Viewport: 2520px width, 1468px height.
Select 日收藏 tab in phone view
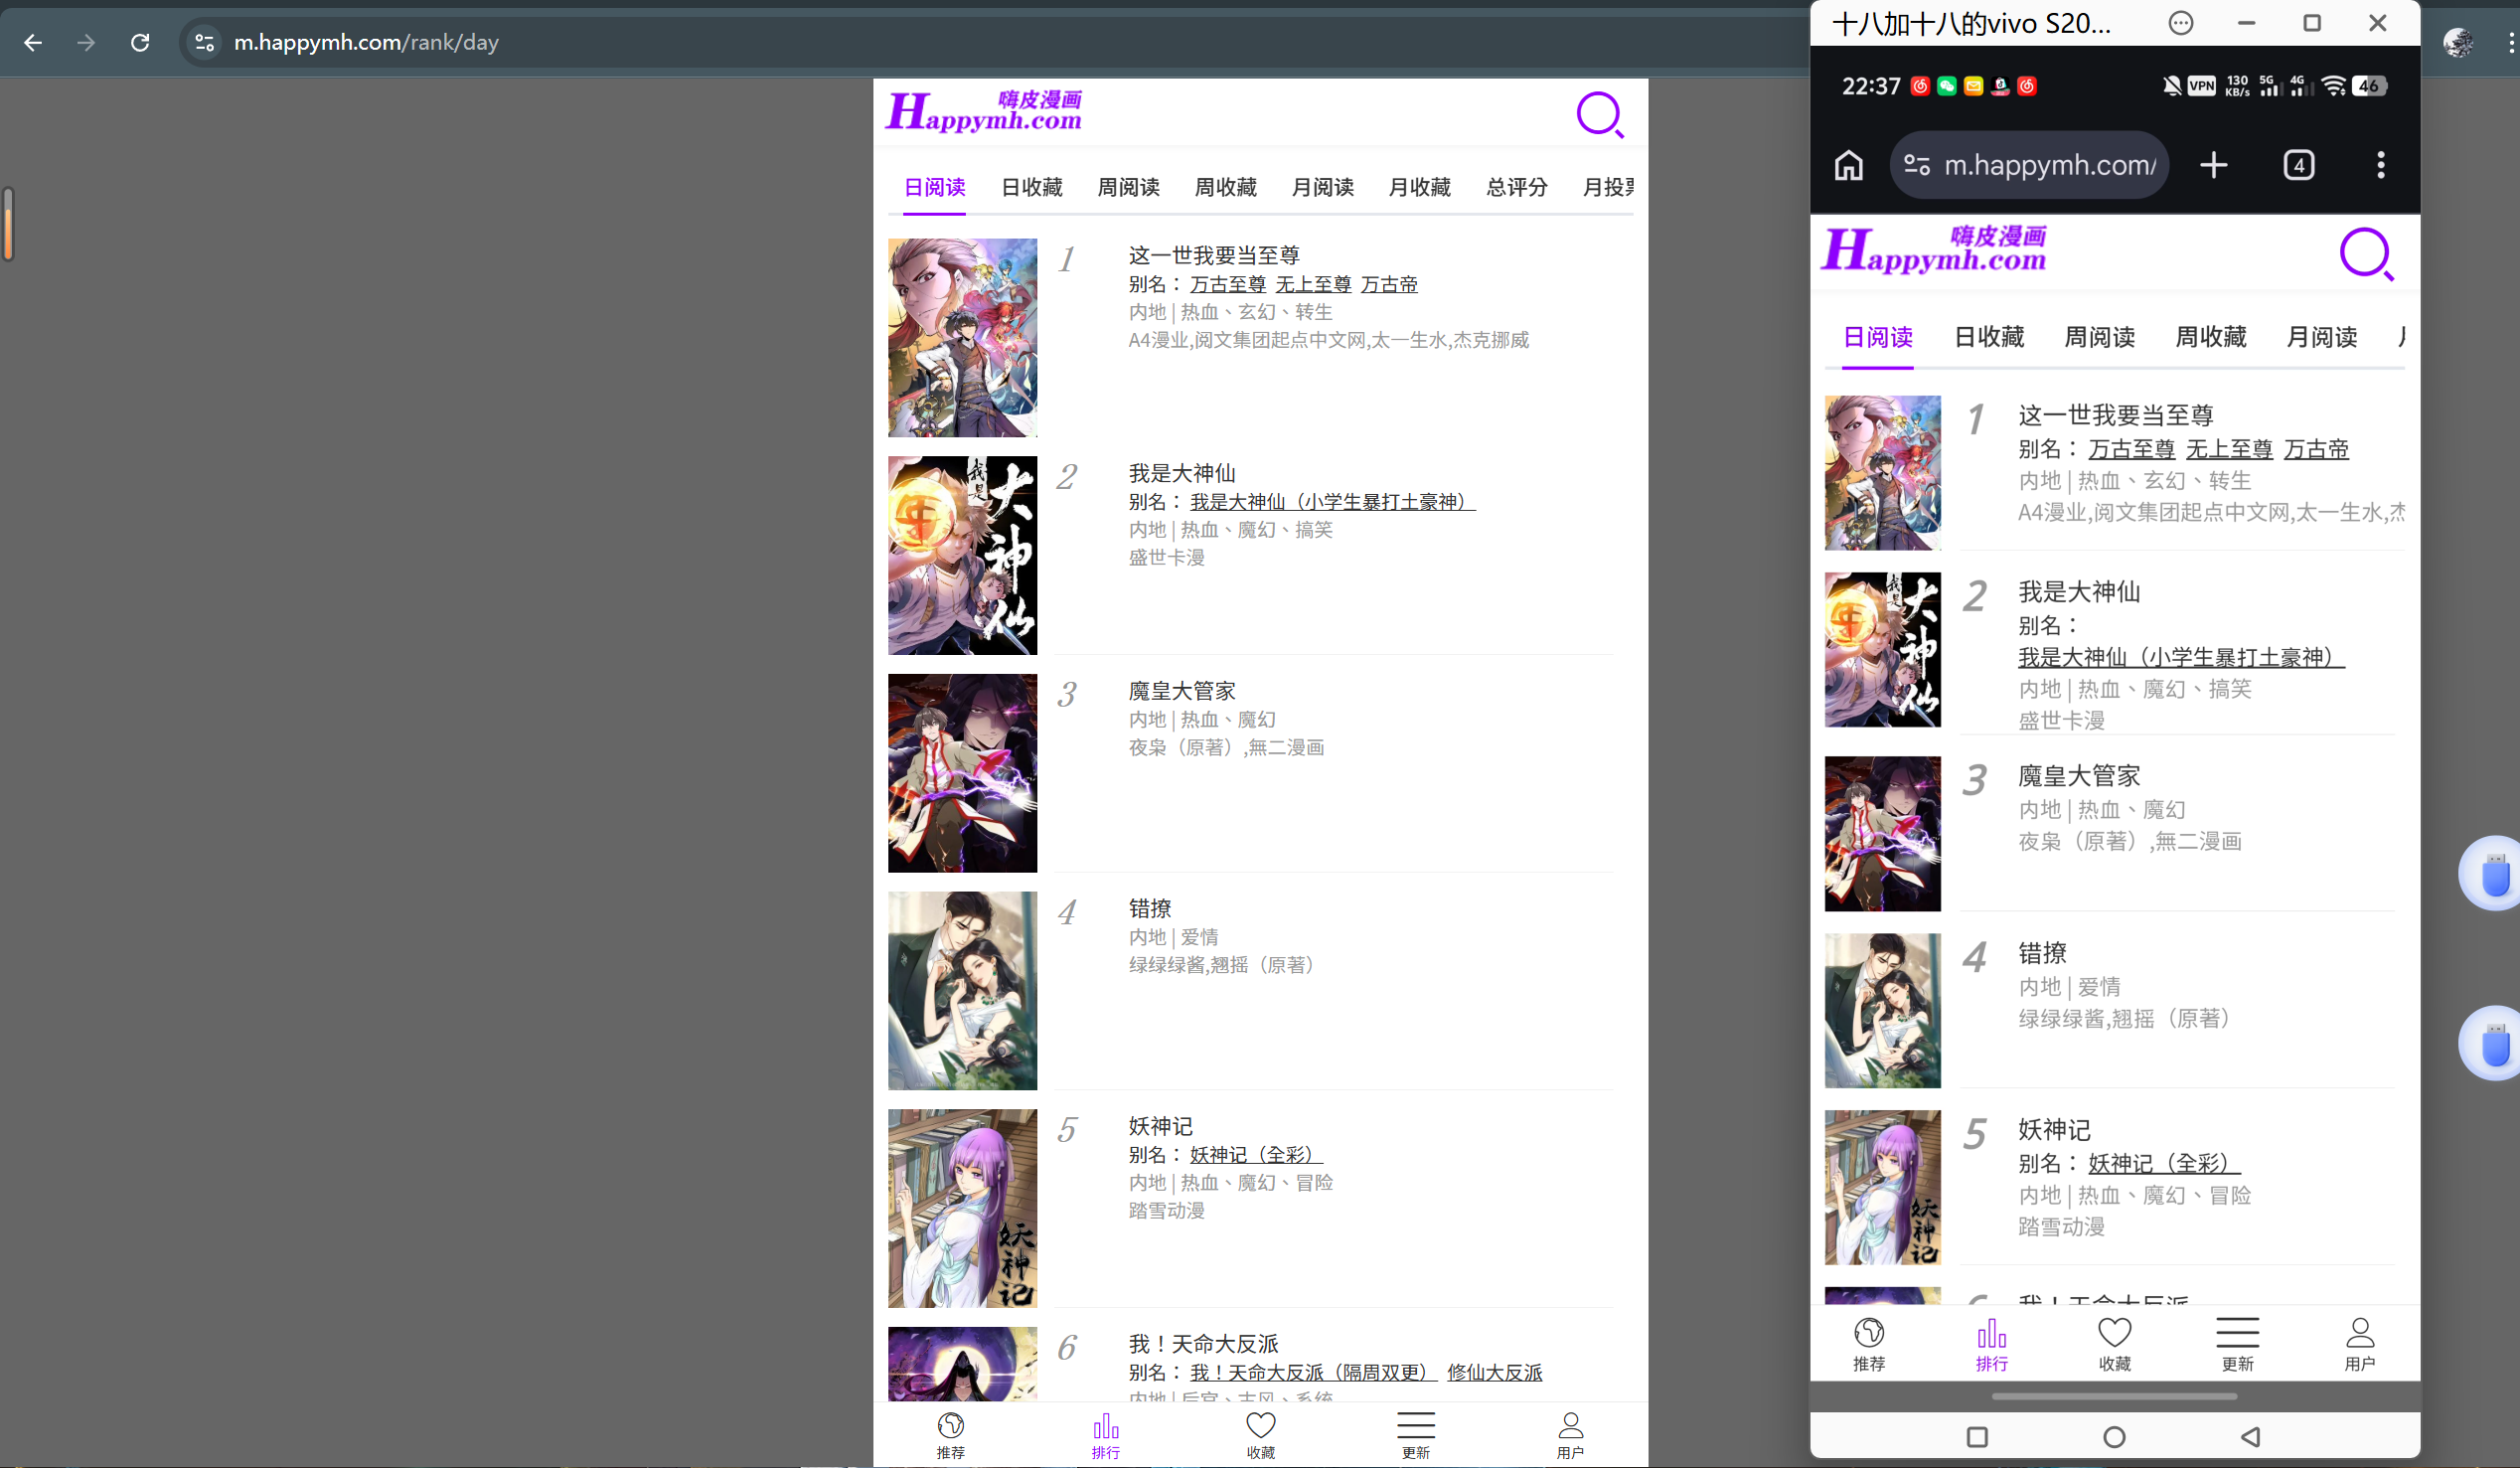click(1988, 337)
